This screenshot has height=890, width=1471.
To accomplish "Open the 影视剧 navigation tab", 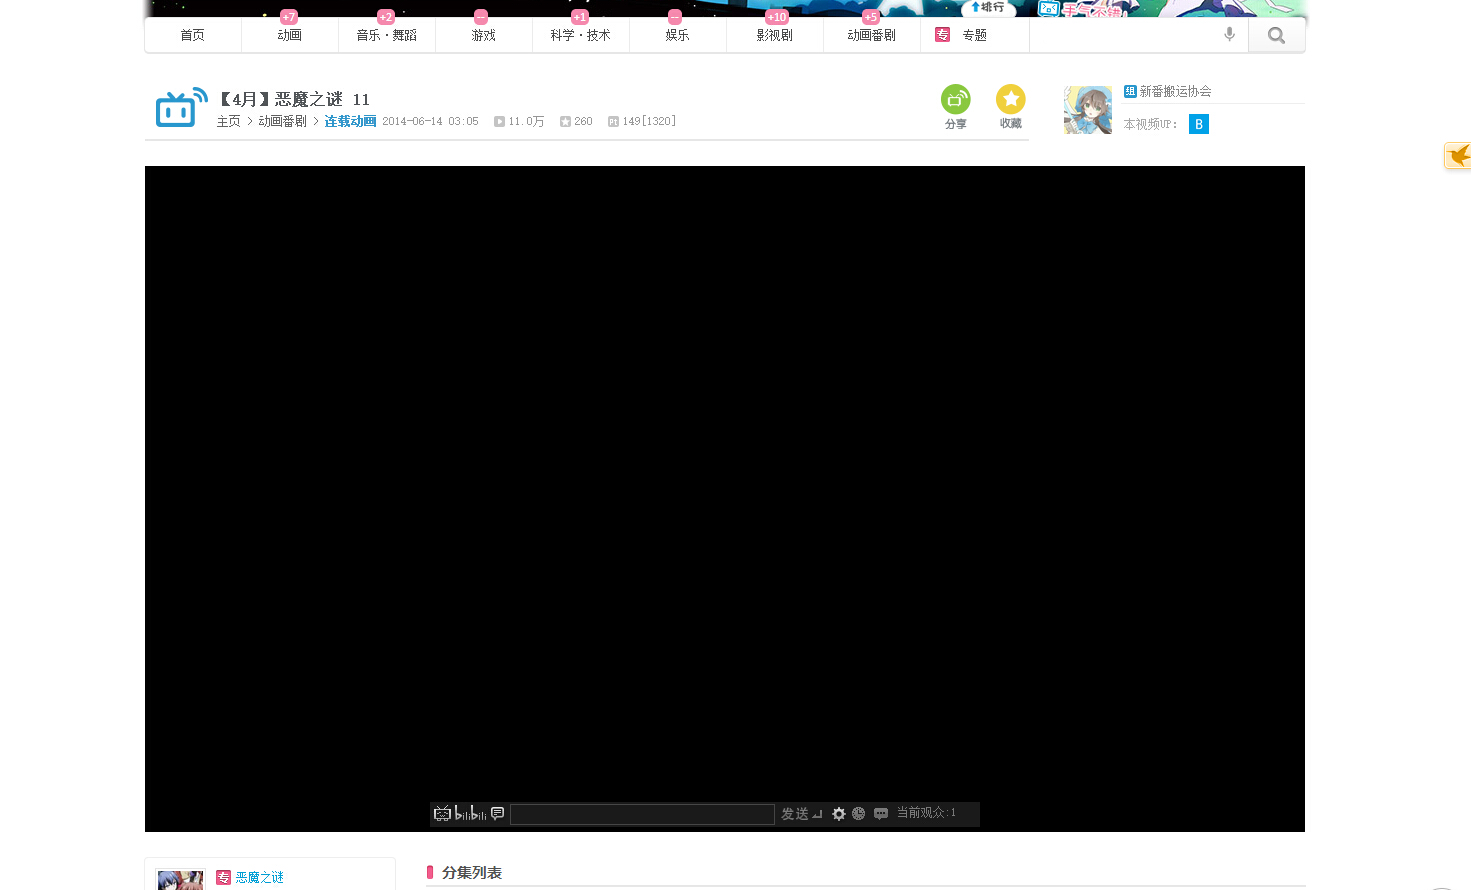I will [775, 35].
